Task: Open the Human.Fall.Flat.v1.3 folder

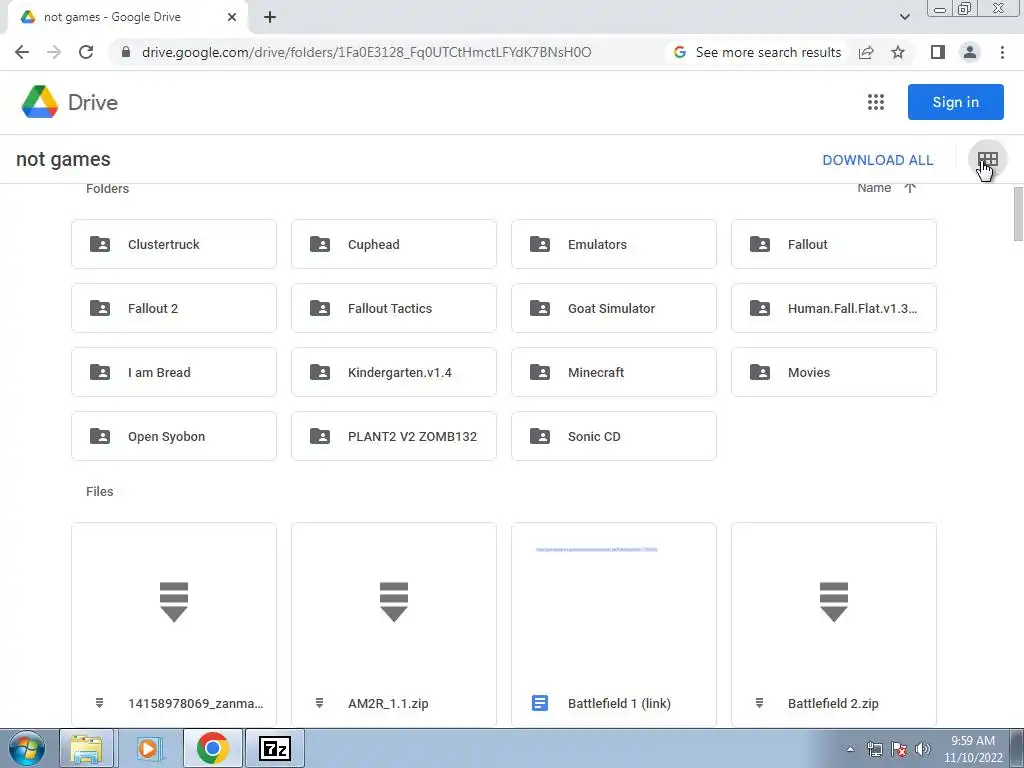Action: click(x=834, y=308)
